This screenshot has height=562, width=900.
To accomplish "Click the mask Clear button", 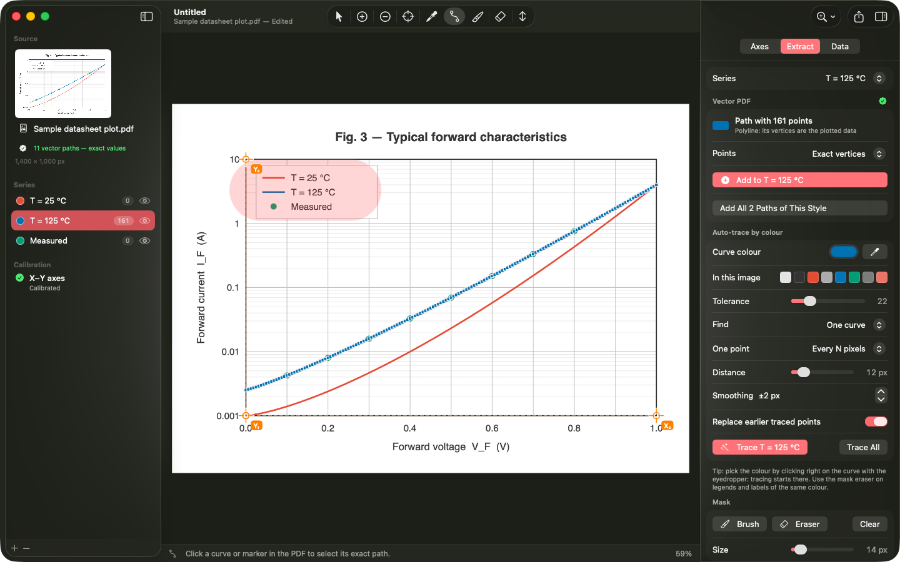I will pyautogui.click(x=870, y=524).
